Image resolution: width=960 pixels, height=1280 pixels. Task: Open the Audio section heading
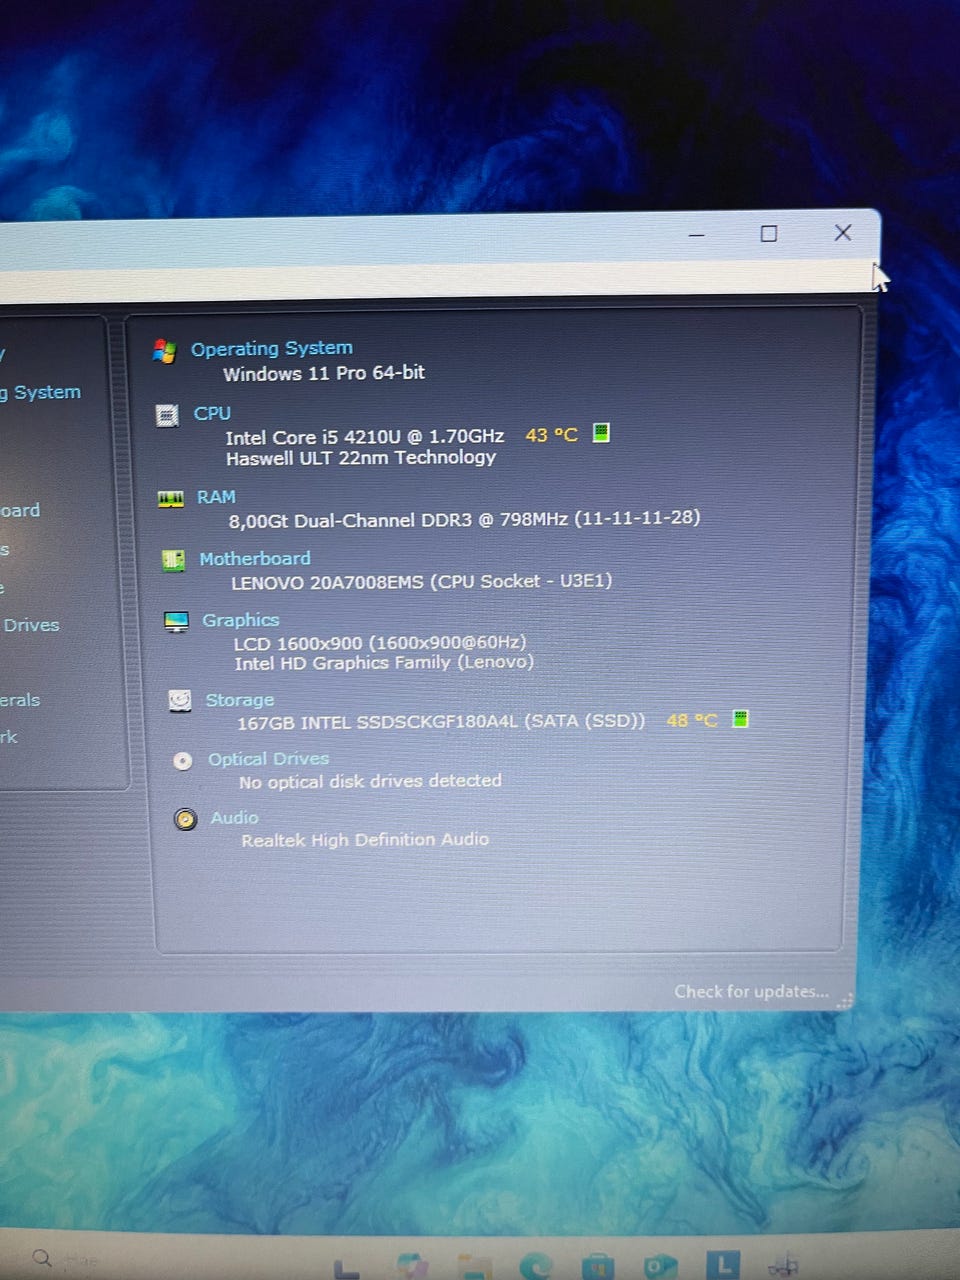(x=234, y=818)
